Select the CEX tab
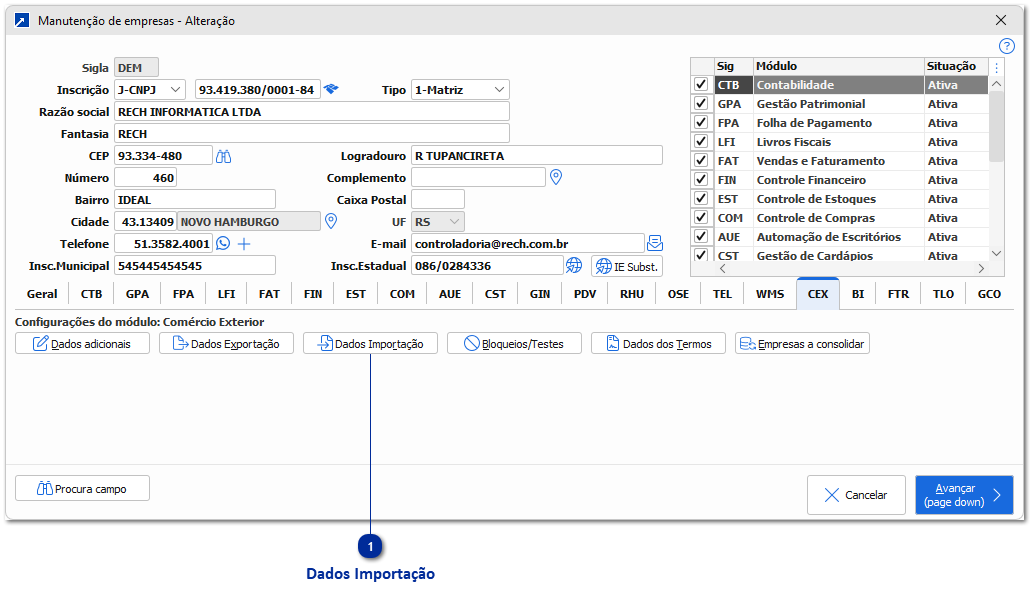The height and width of the screenshot is (600, 1033). tap(818, 294)
